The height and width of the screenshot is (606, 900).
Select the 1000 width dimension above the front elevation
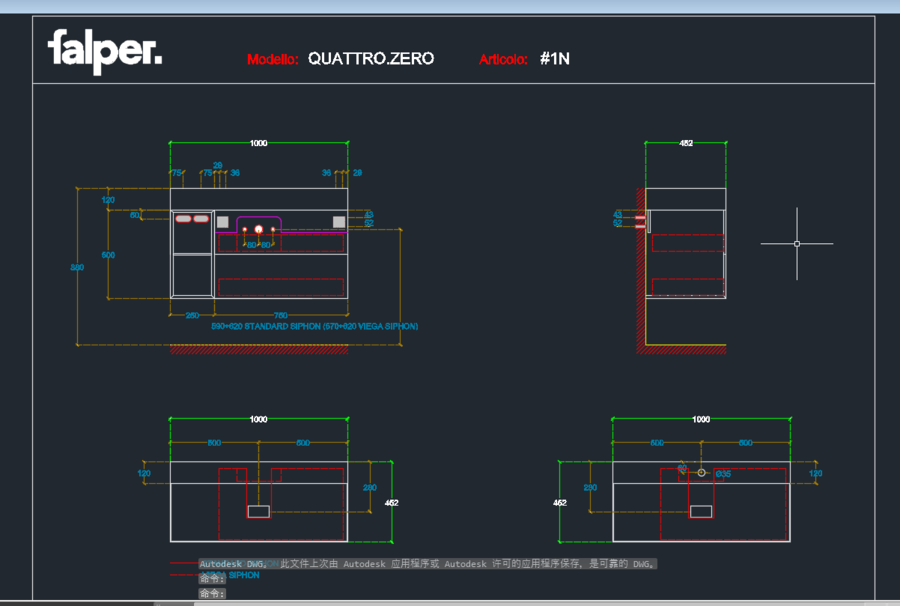click(x=258, y=143)
